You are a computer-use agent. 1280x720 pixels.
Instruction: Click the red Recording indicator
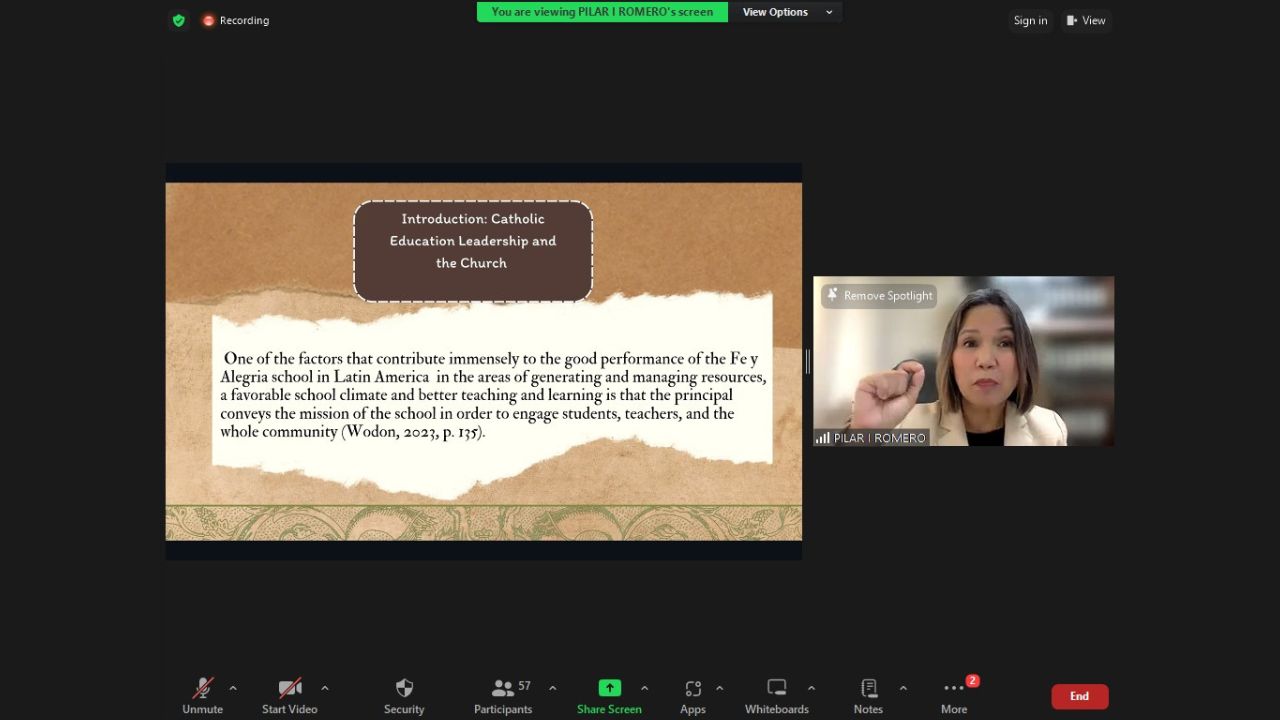[236, 20]
